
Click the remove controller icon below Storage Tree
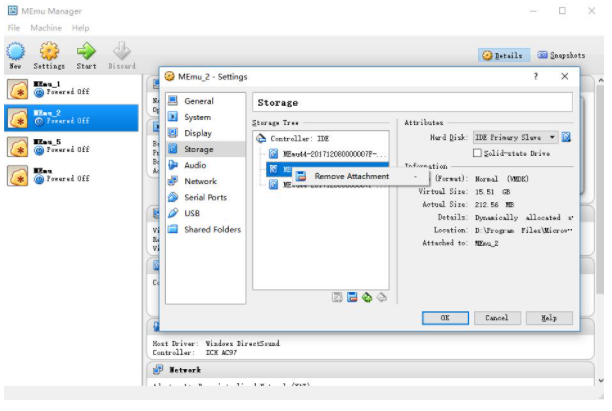(x=352, y=297)
